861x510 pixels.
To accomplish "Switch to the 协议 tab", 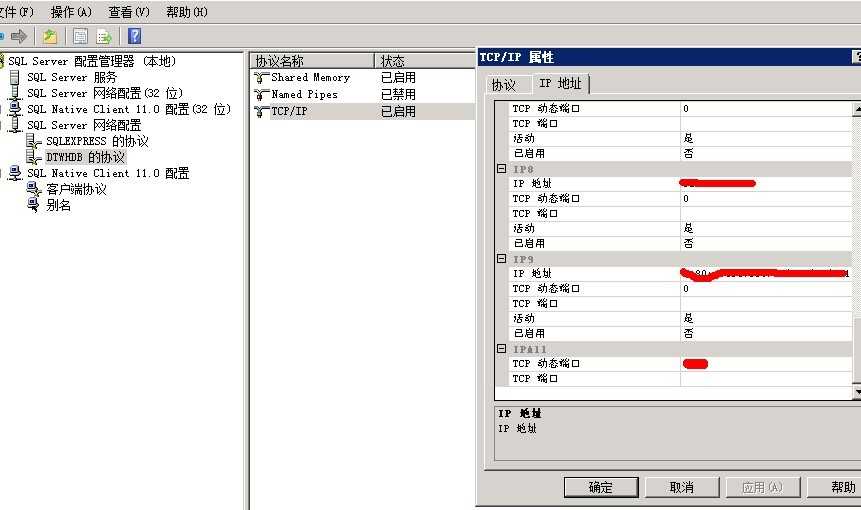I will [504, 85].
